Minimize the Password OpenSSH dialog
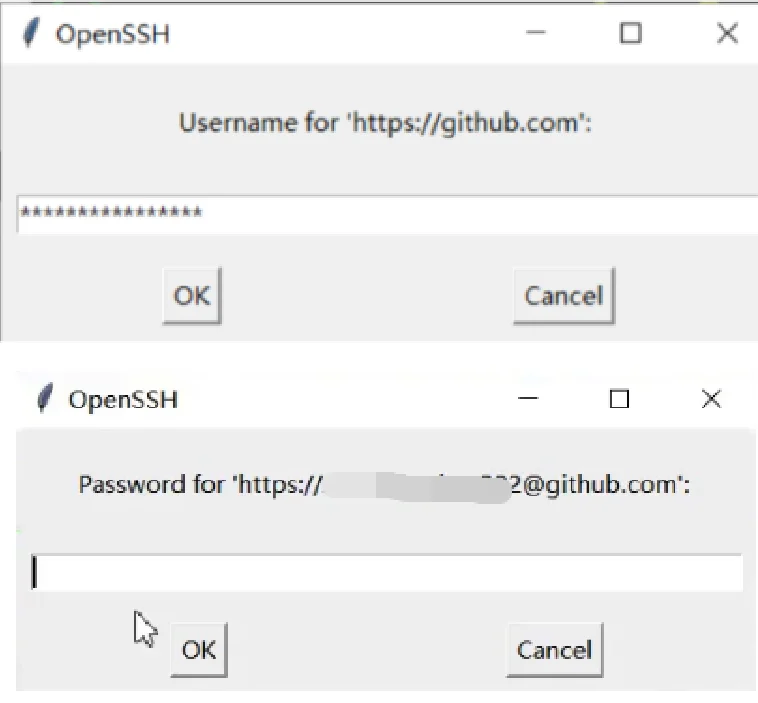Viewport: 758px width, 703px height. click(529, 399)
